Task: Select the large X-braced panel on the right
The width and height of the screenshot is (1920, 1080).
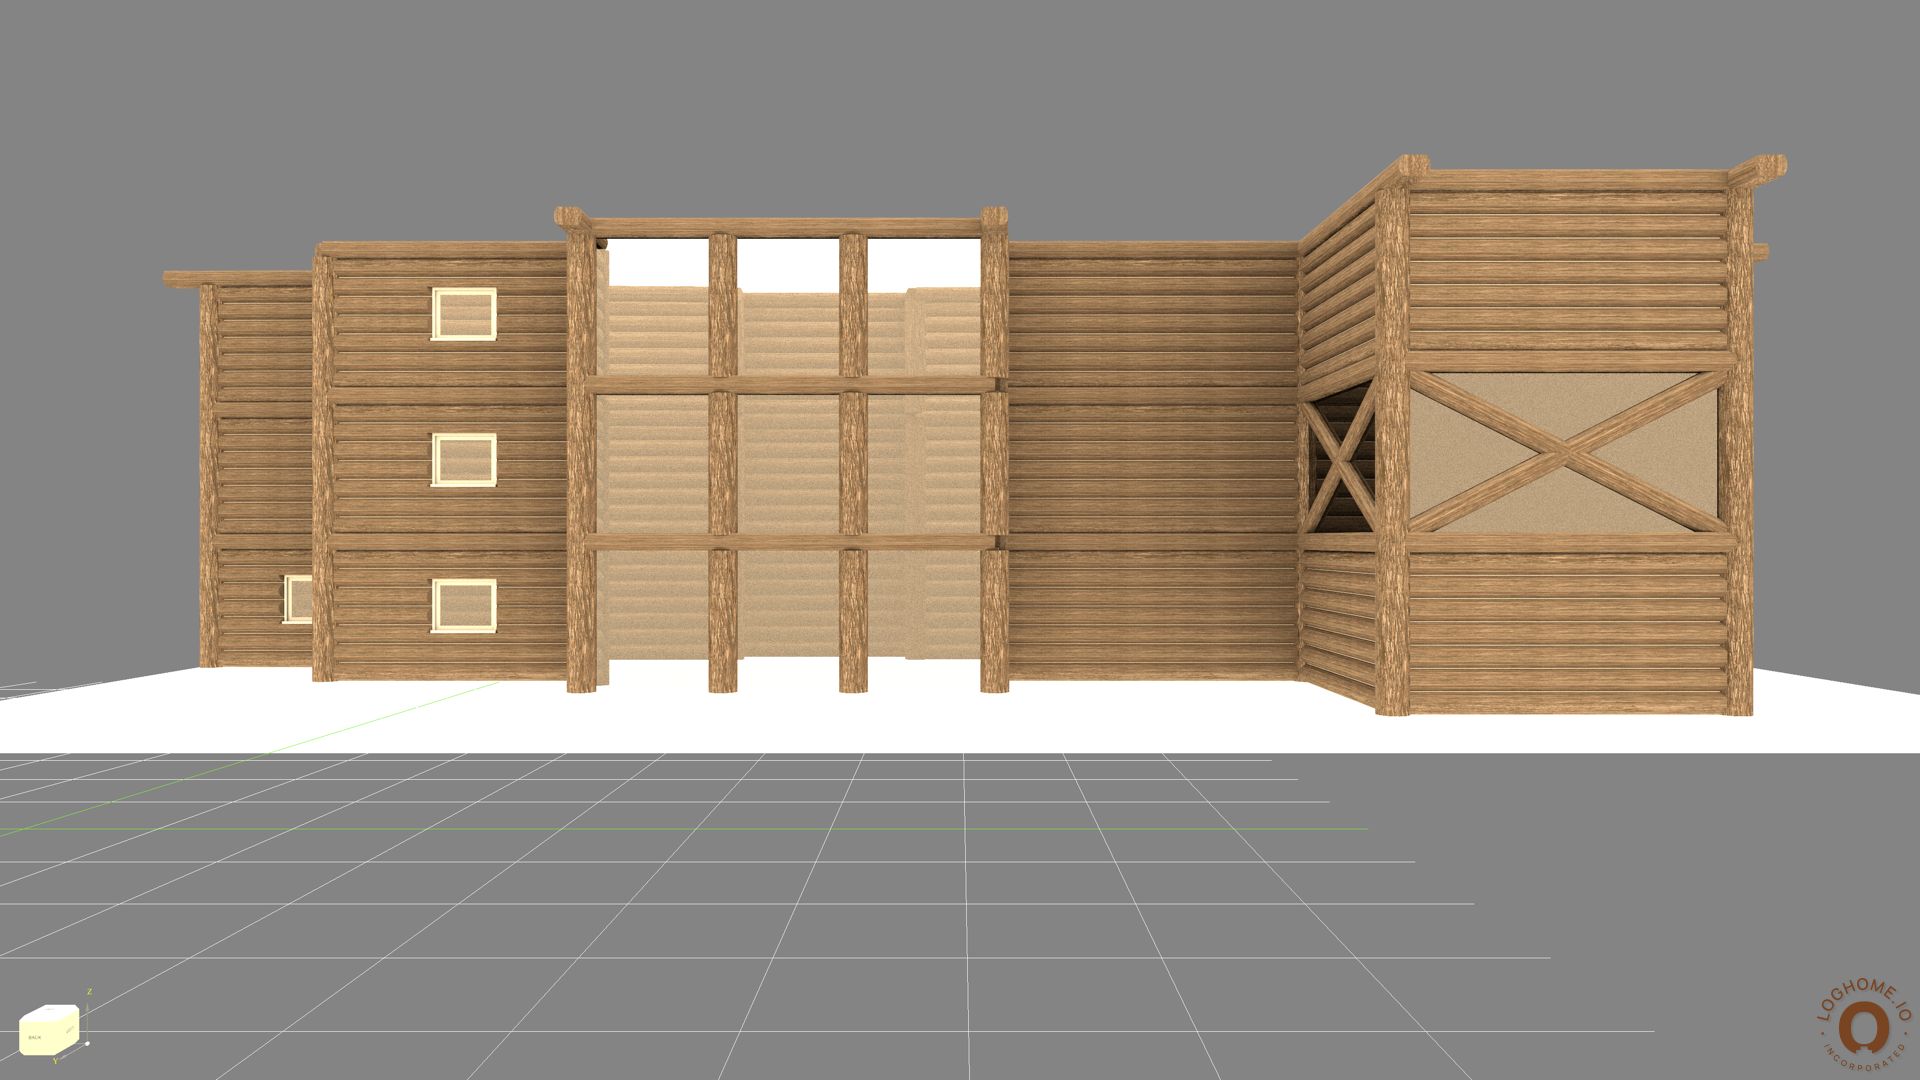Action: click(1566, 453)
